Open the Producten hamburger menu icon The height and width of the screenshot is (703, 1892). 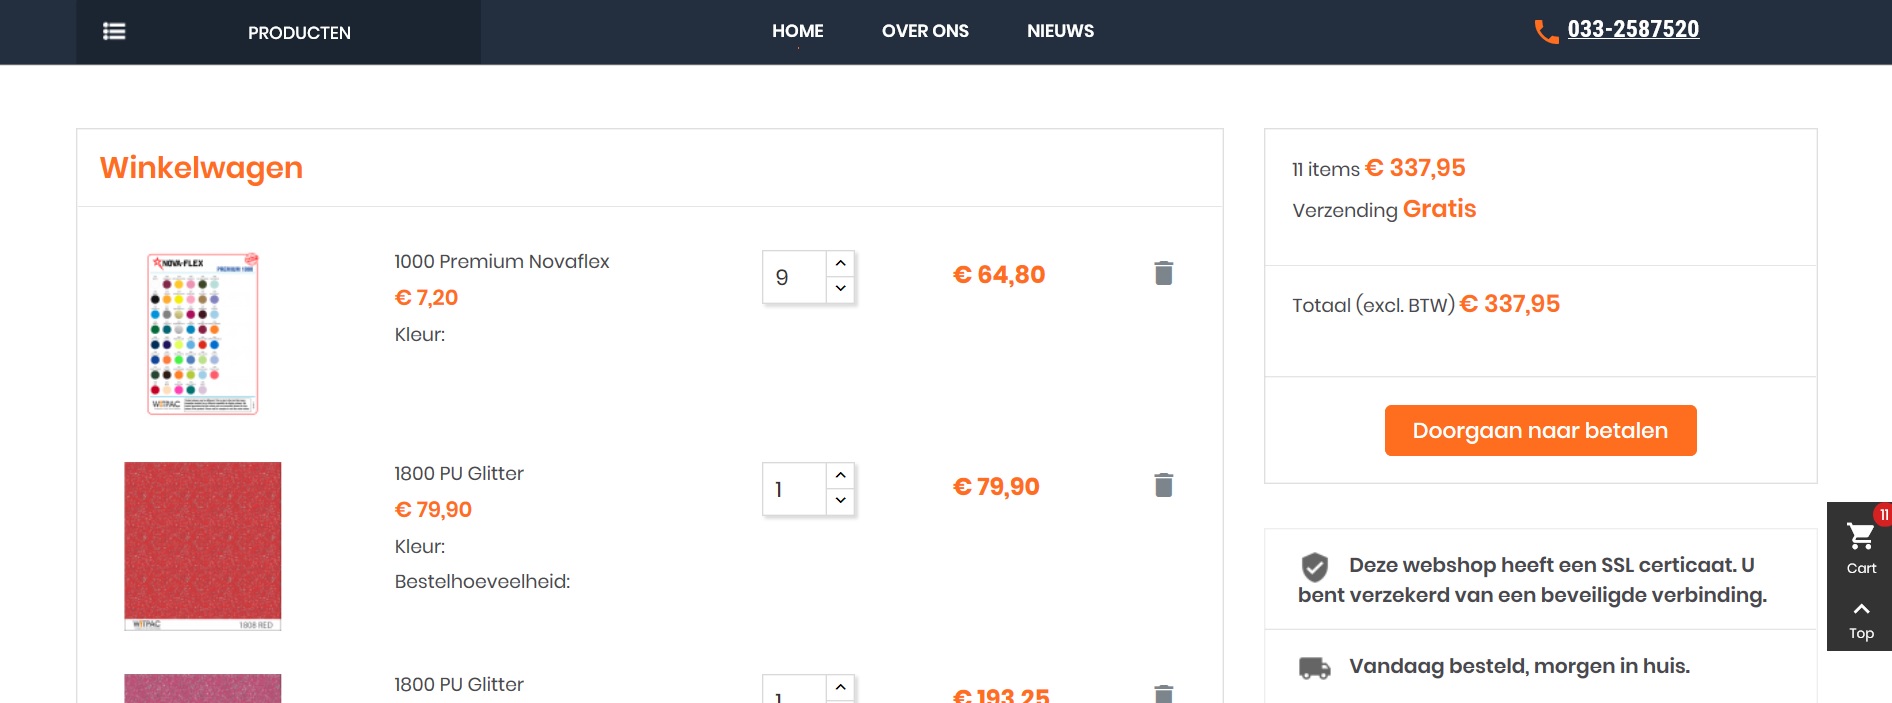pyautogui.click(x=114, y=31)
